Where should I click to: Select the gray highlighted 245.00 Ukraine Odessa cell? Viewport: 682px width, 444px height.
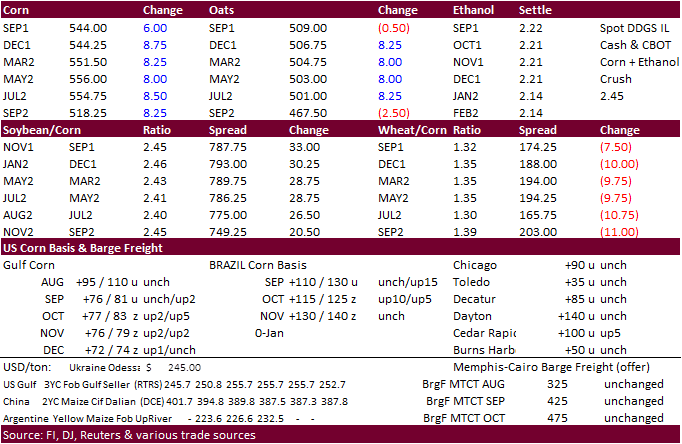(x=171, y=367)
